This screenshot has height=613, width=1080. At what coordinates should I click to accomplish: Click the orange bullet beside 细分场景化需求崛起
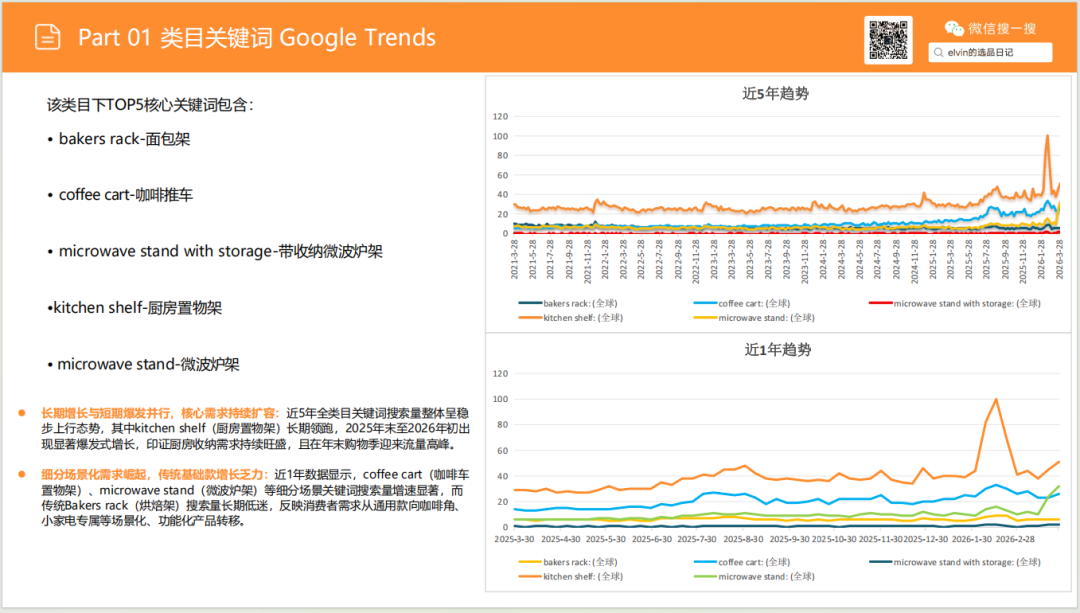[x=22, y=474]
